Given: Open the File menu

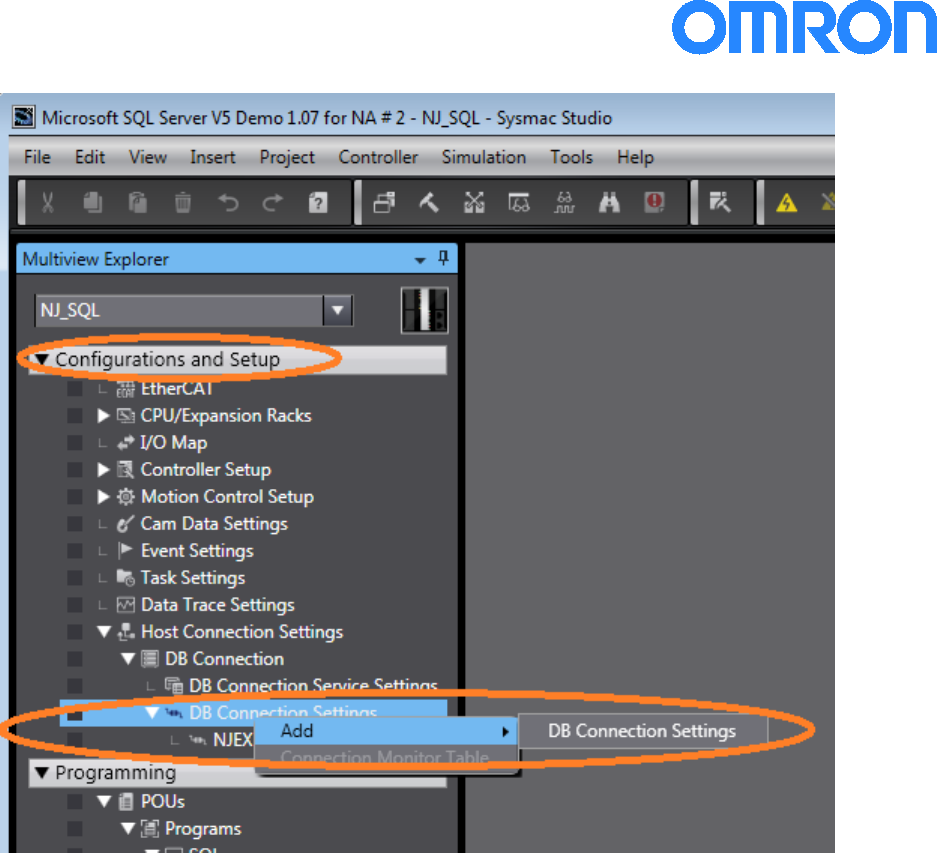Looking at the screenshot, I should click(37, 157).
